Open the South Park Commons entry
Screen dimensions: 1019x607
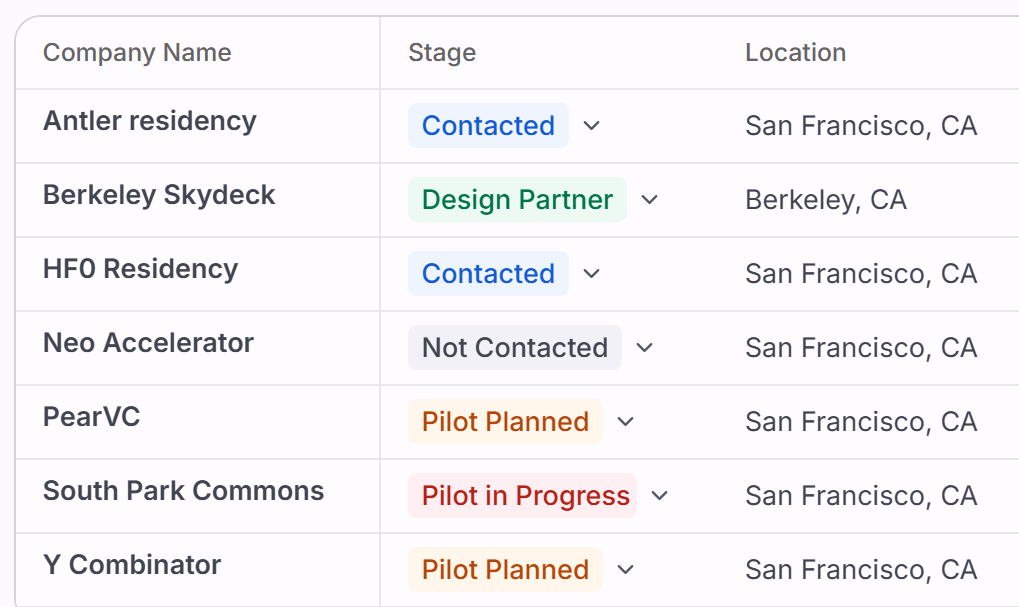coord(183,491)
